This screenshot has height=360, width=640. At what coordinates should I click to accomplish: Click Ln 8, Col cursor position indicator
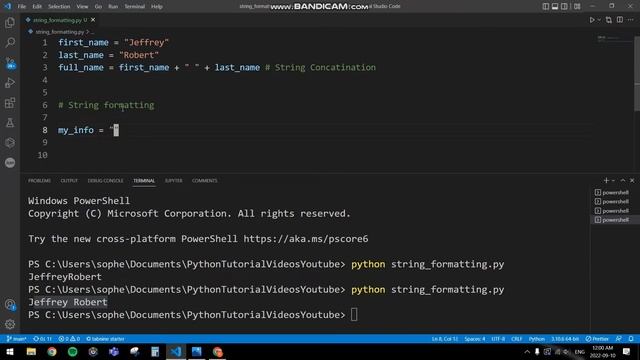tap(445, 339)
